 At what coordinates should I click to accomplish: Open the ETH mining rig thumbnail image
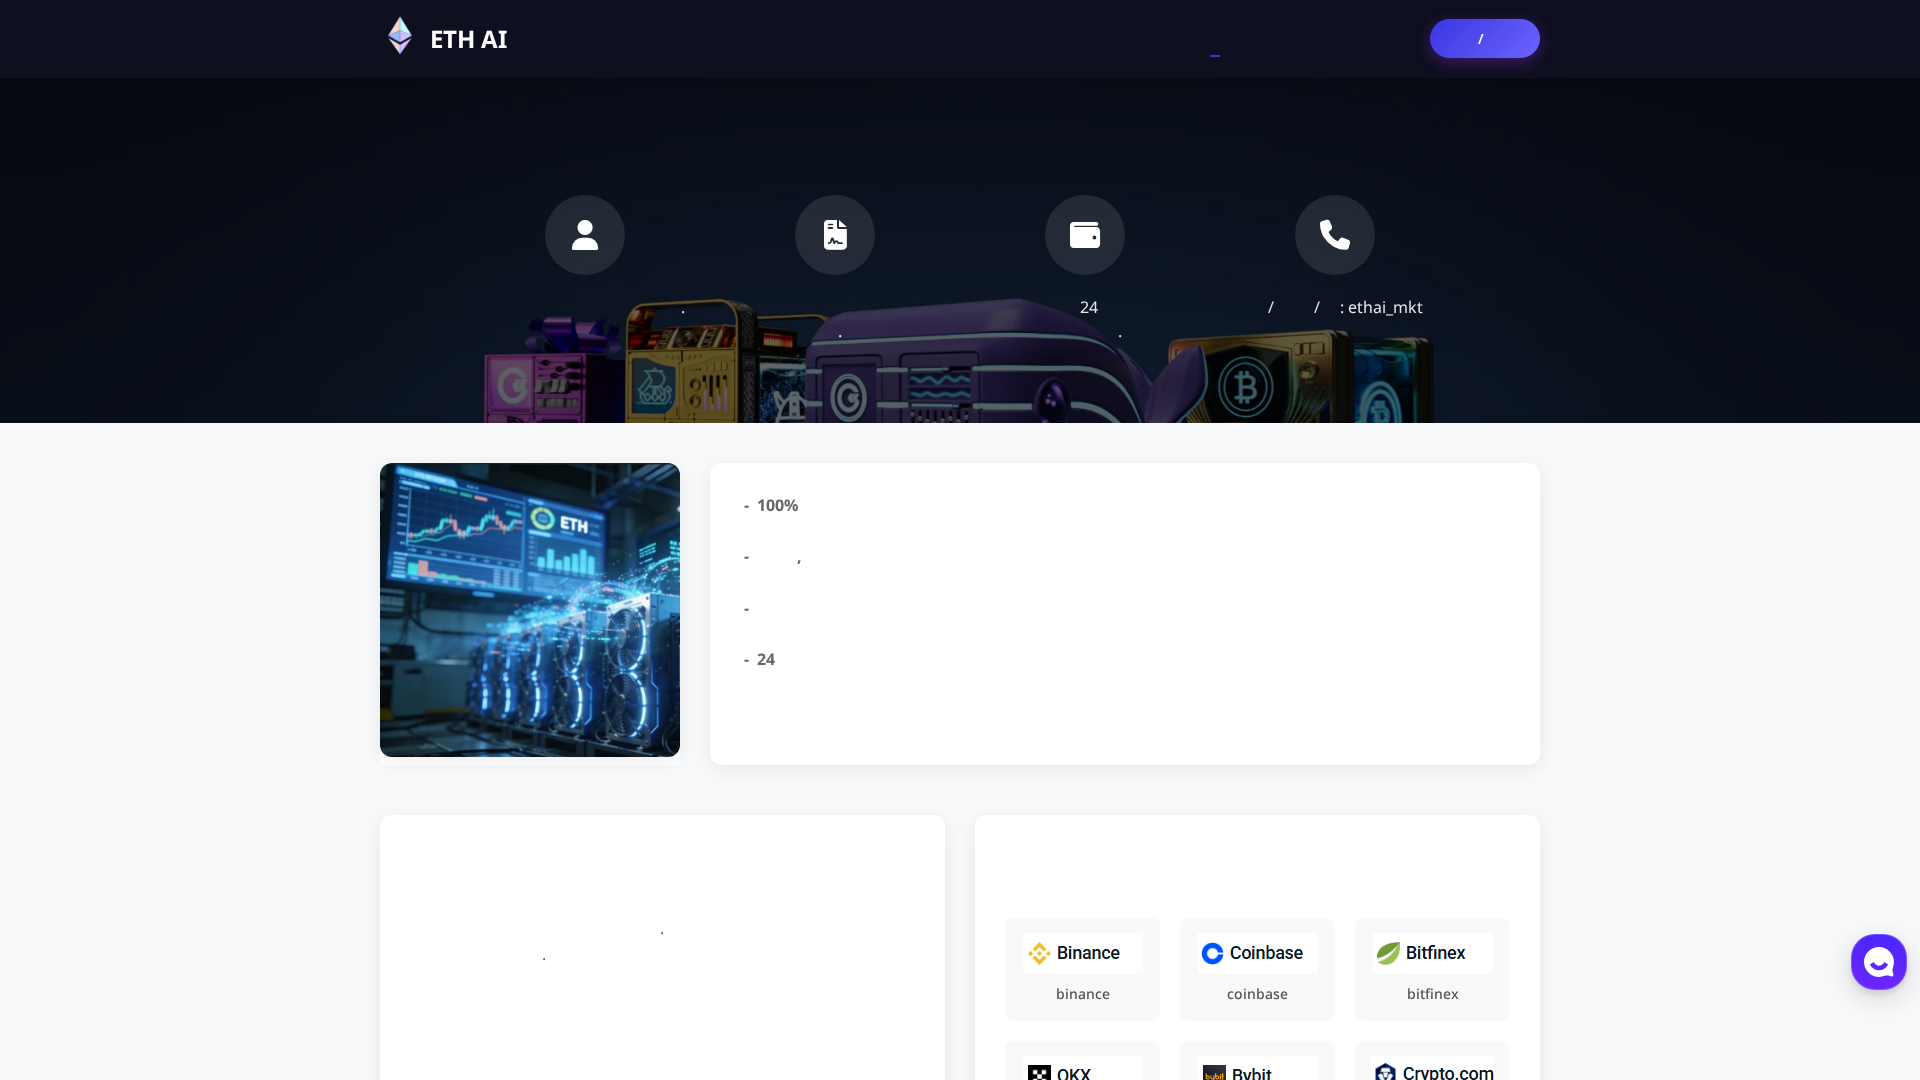point(529,609)
